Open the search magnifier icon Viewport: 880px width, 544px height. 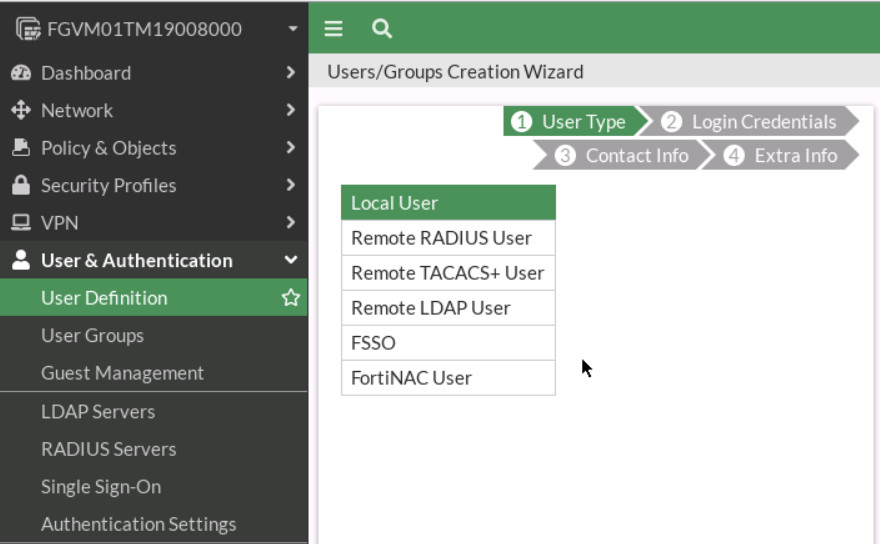(x=381, y=29)
